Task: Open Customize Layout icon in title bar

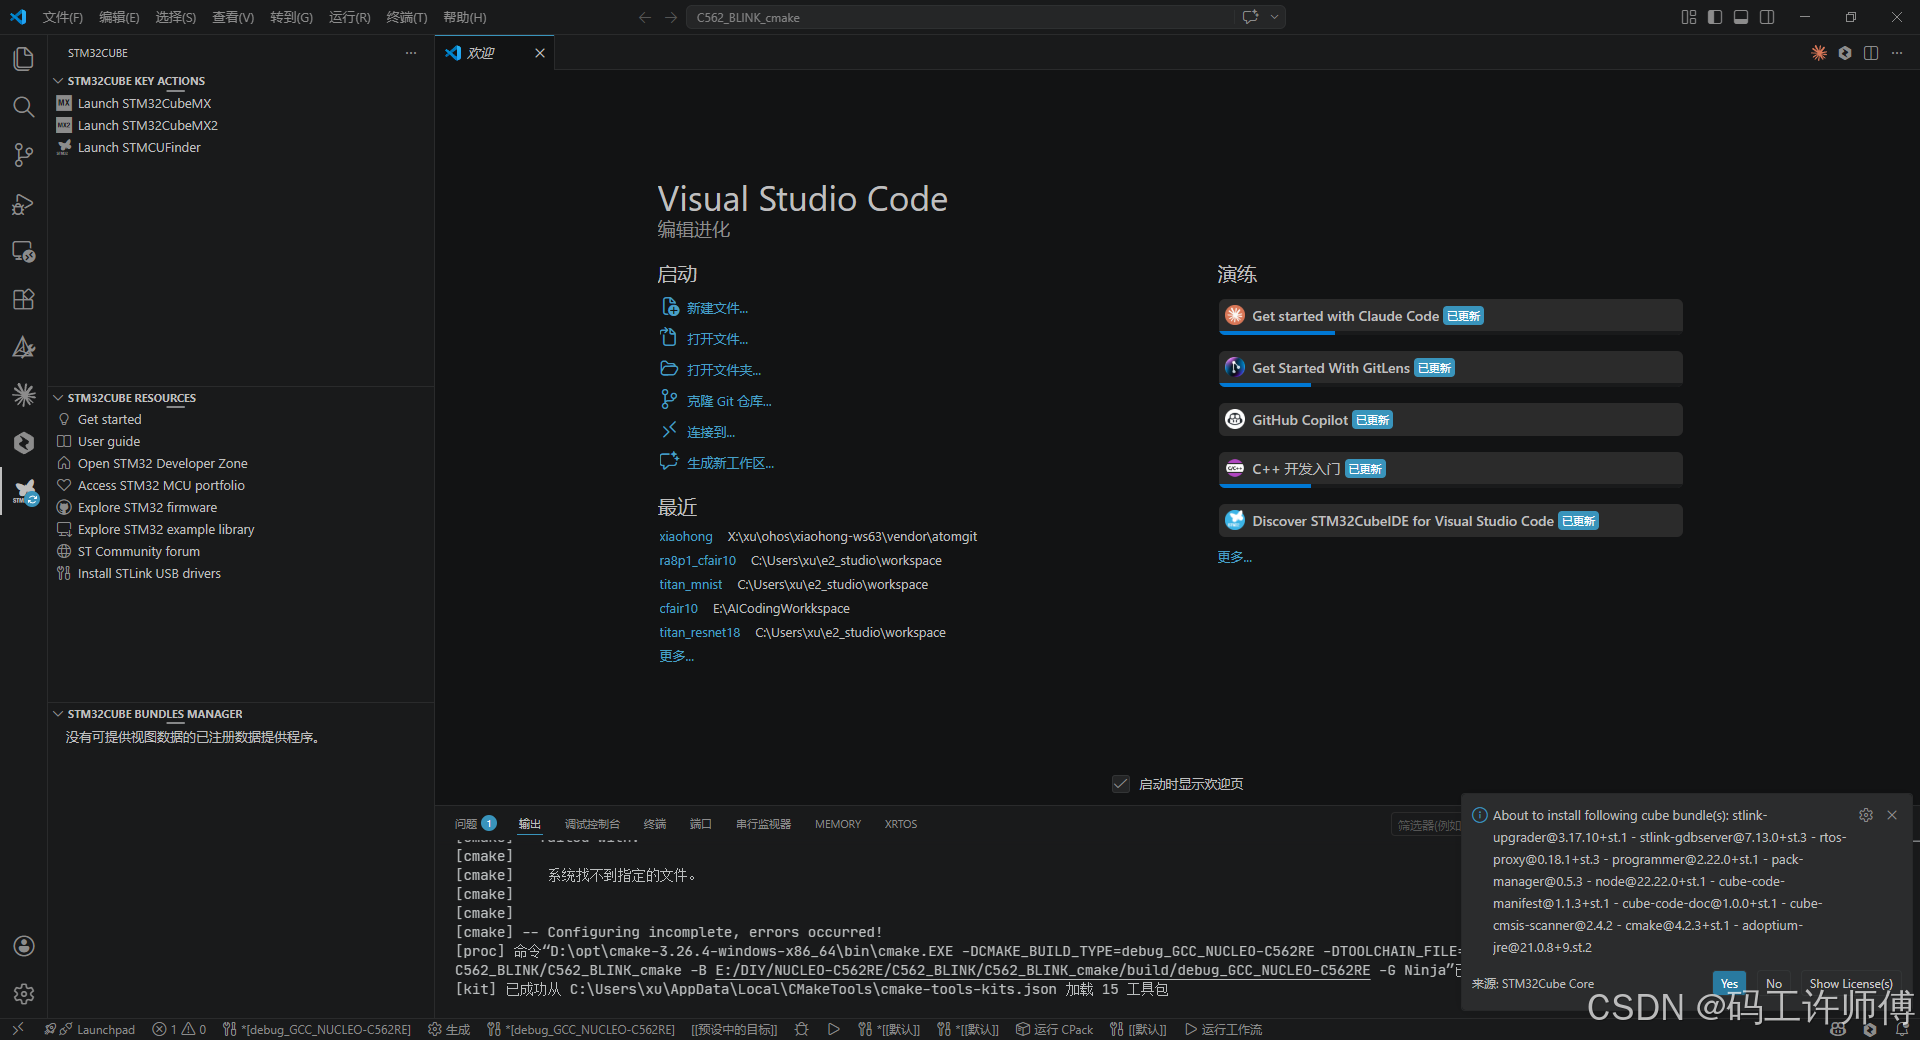Action: [x=1689, y=17]
